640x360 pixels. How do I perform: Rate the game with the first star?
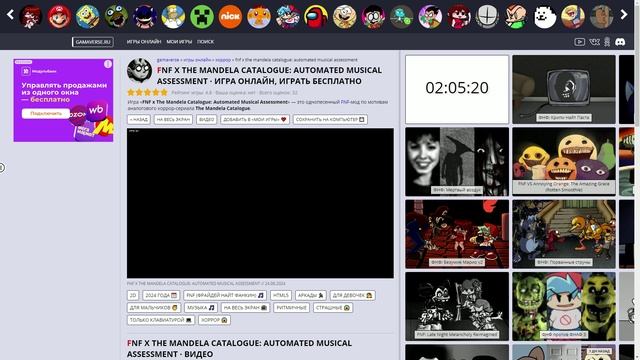(x=131, y=93)
